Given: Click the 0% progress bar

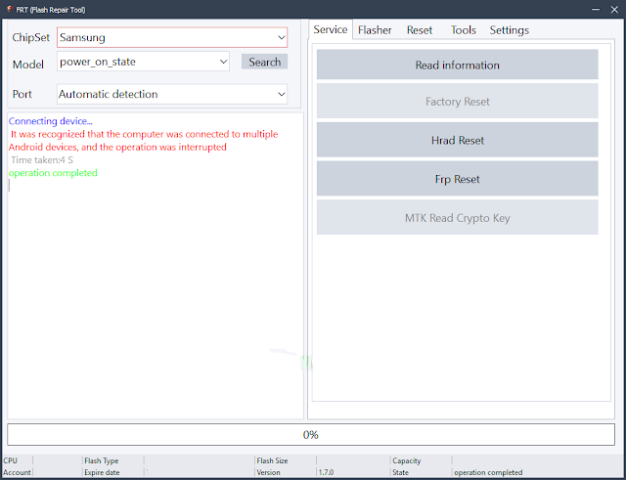Looking at the screenshot, I should point(311,435).
